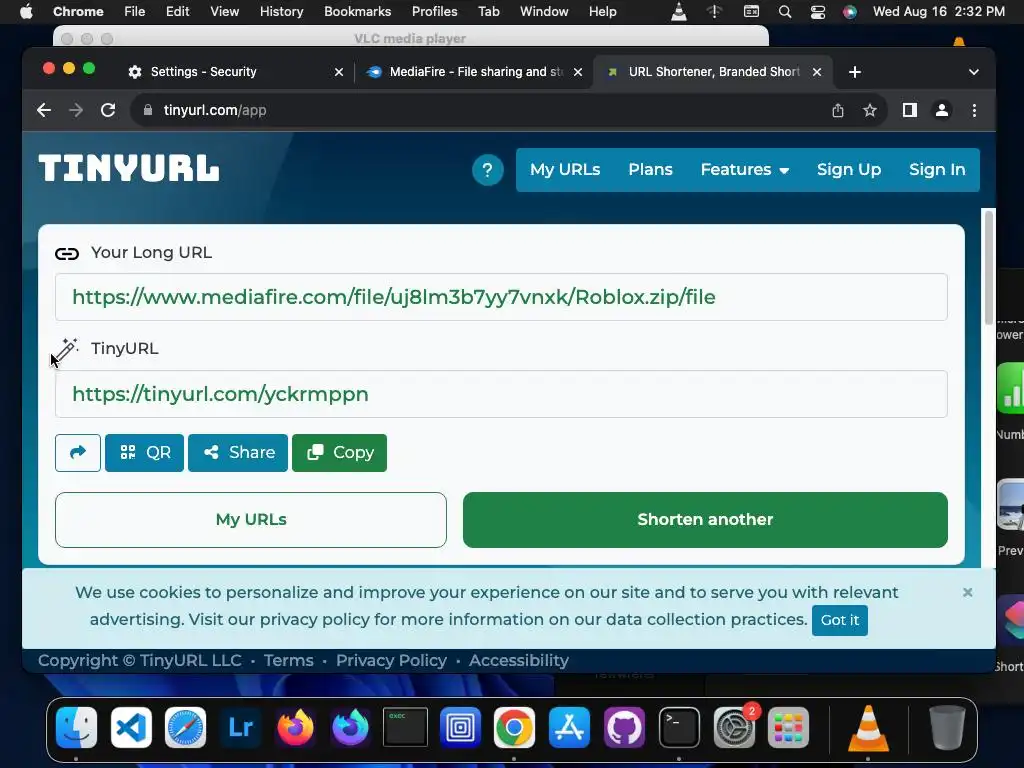This screenshot has width=1024, height=768.
Task: Launch Safari from the Dock
Action: coord(185,728)
